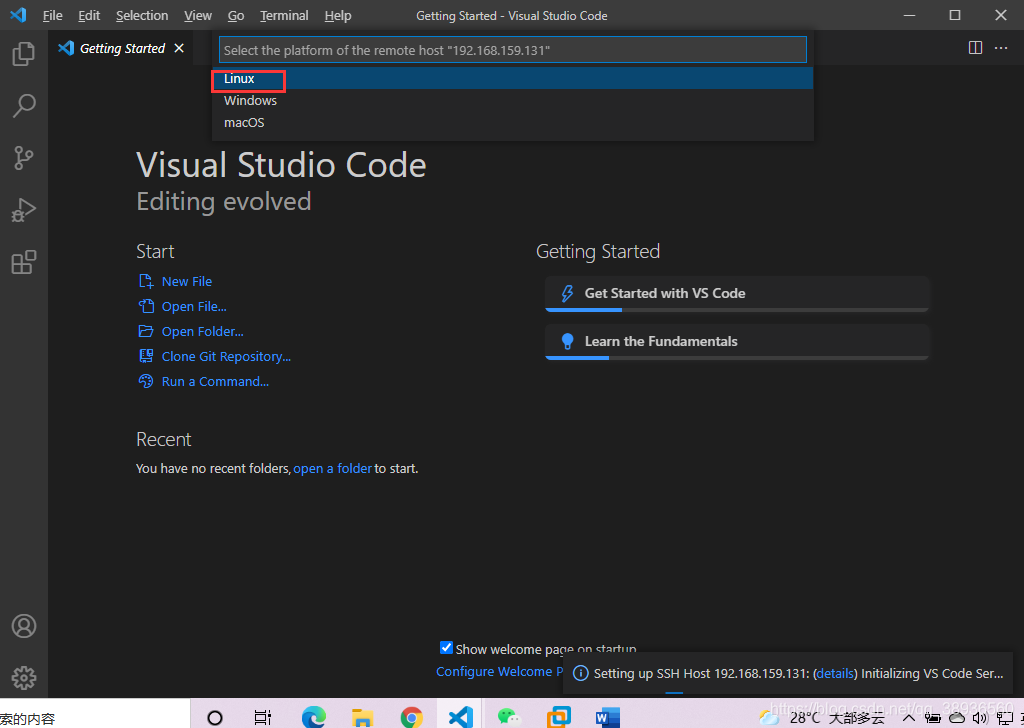The image size is (1024, 728).
Task: Open the Extensions view
Action: (x=24, y=262)
